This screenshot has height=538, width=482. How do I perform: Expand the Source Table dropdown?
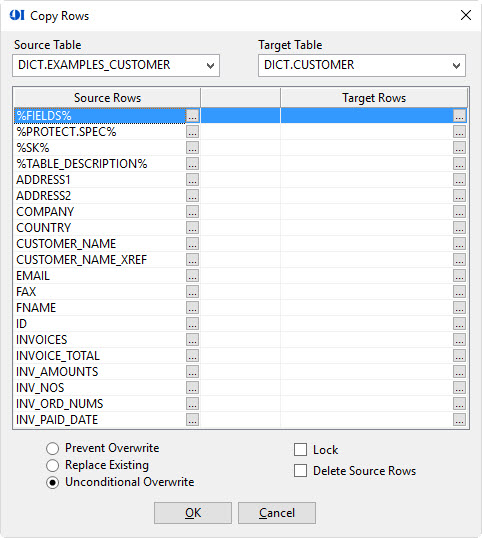point(116,65)
